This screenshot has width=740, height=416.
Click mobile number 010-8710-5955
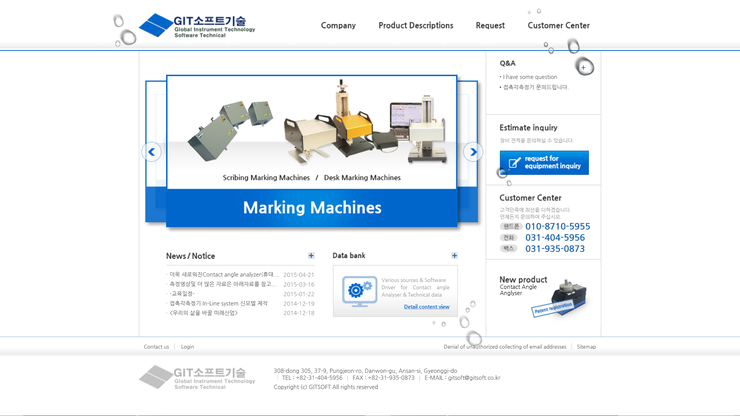pos(557,227)
